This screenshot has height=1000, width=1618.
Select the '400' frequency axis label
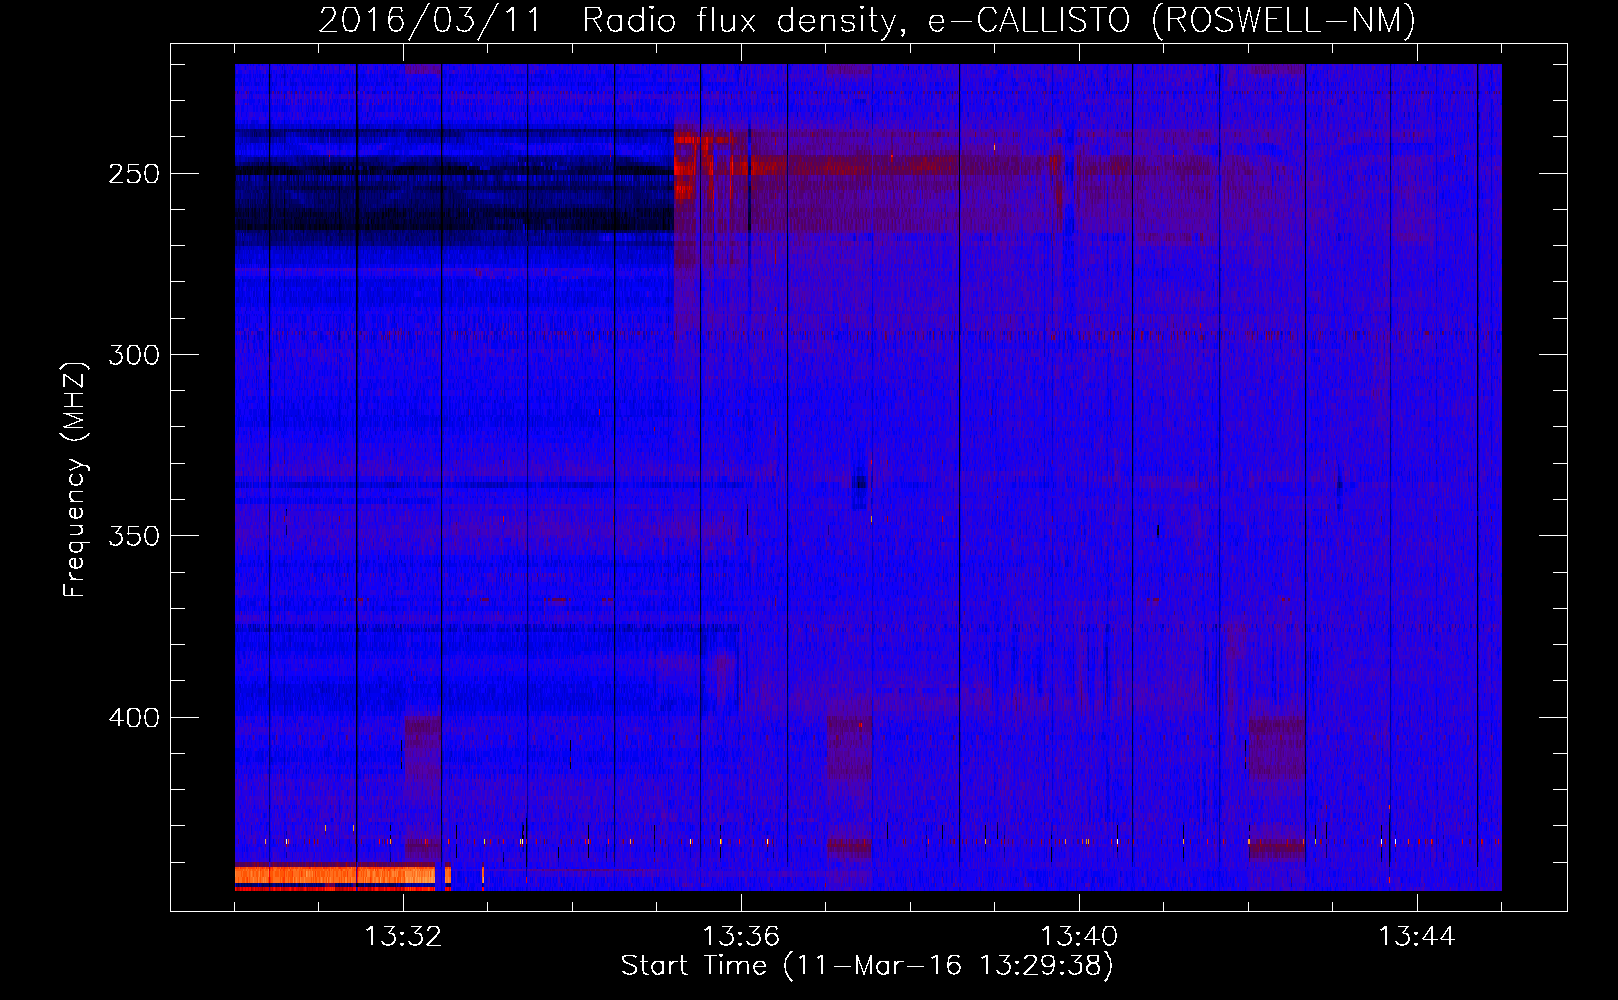[x=134, y=718]
